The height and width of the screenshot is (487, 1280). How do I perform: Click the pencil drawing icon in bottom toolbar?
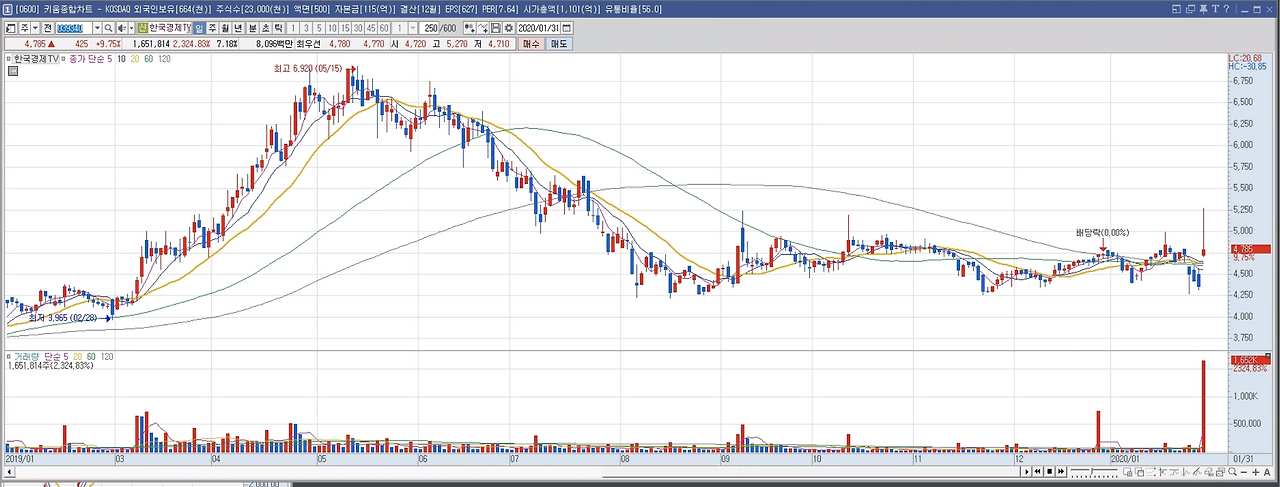coord(1196,471)
